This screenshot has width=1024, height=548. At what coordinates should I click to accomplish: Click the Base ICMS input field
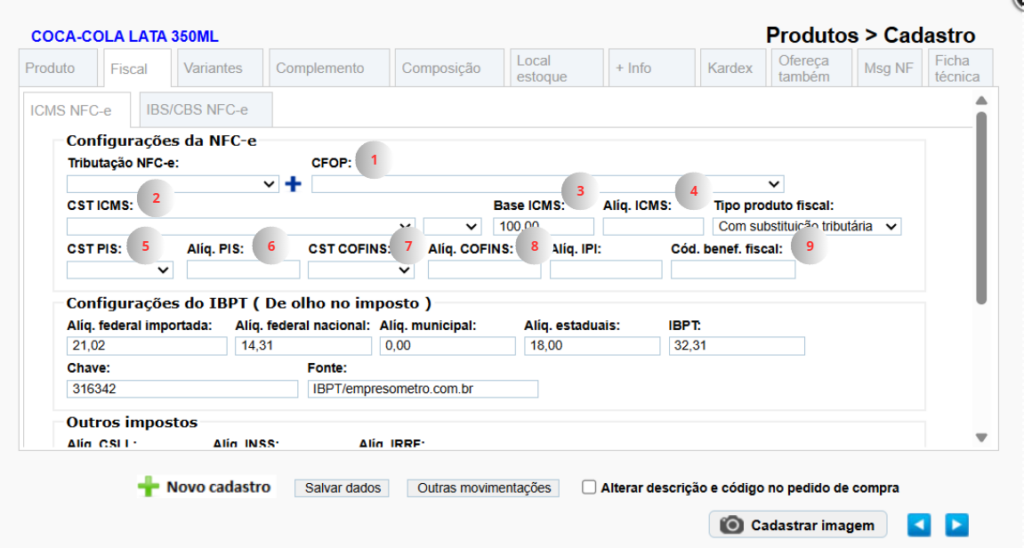(x=543, y=227)
